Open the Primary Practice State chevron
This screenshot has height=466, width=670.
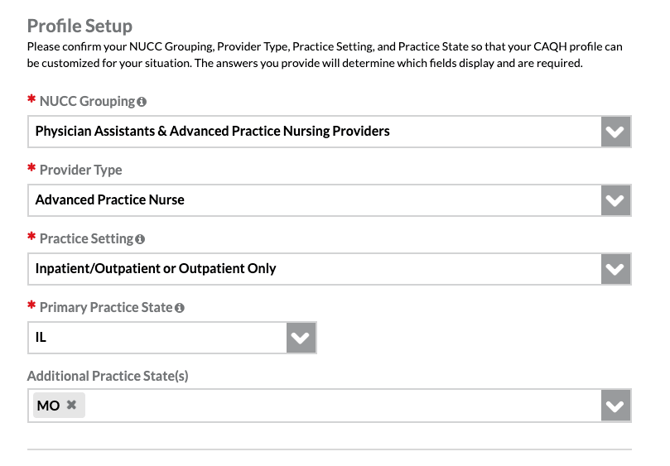[301, 338]
